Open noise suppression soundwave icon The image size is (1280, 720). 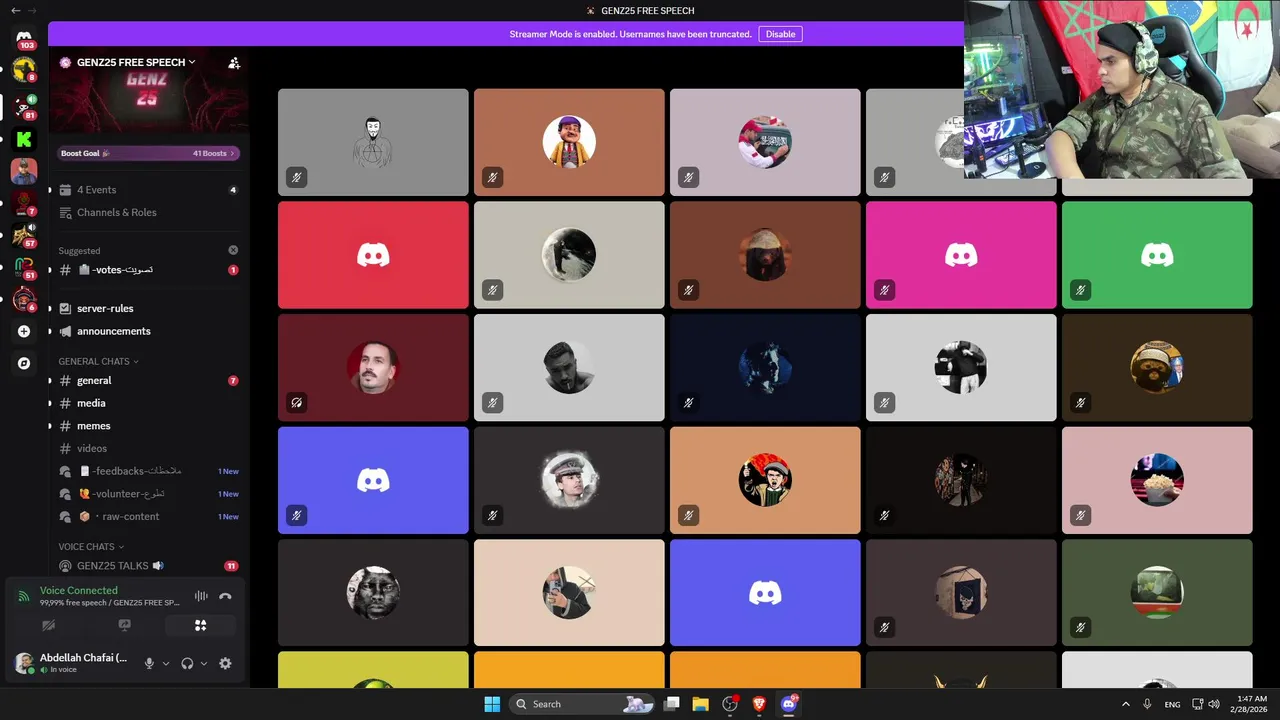[x=201, y=596]
